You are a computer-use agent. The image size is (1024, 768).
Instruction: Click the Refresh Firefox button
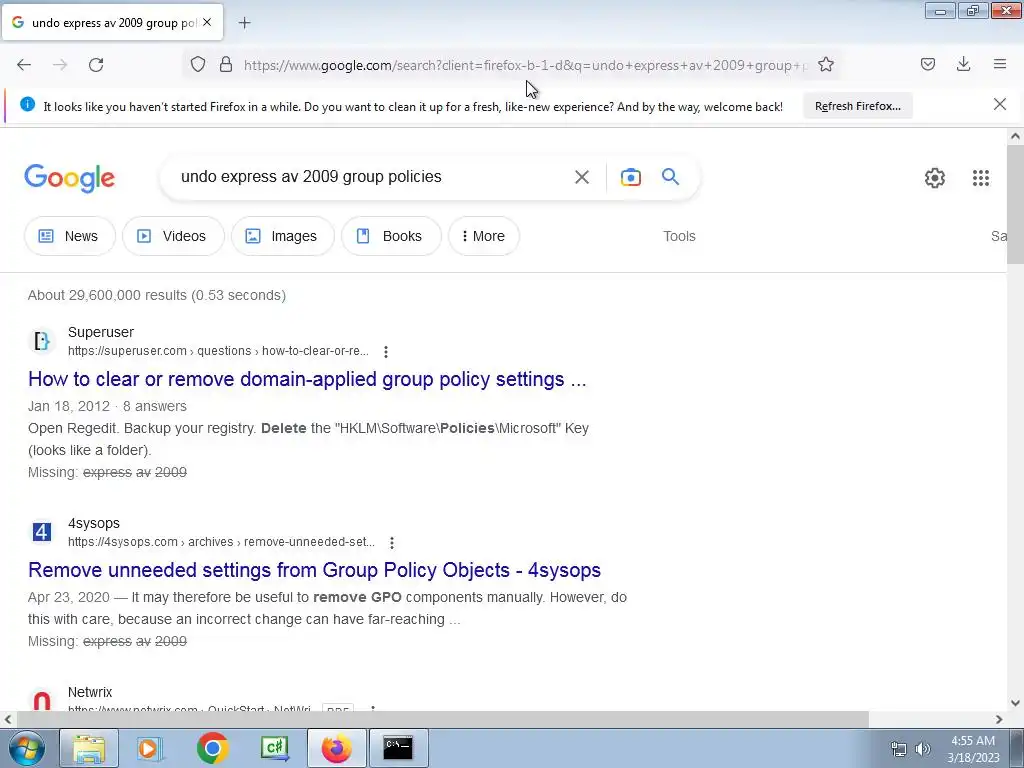pyautogui.click(x=857, y=106)
